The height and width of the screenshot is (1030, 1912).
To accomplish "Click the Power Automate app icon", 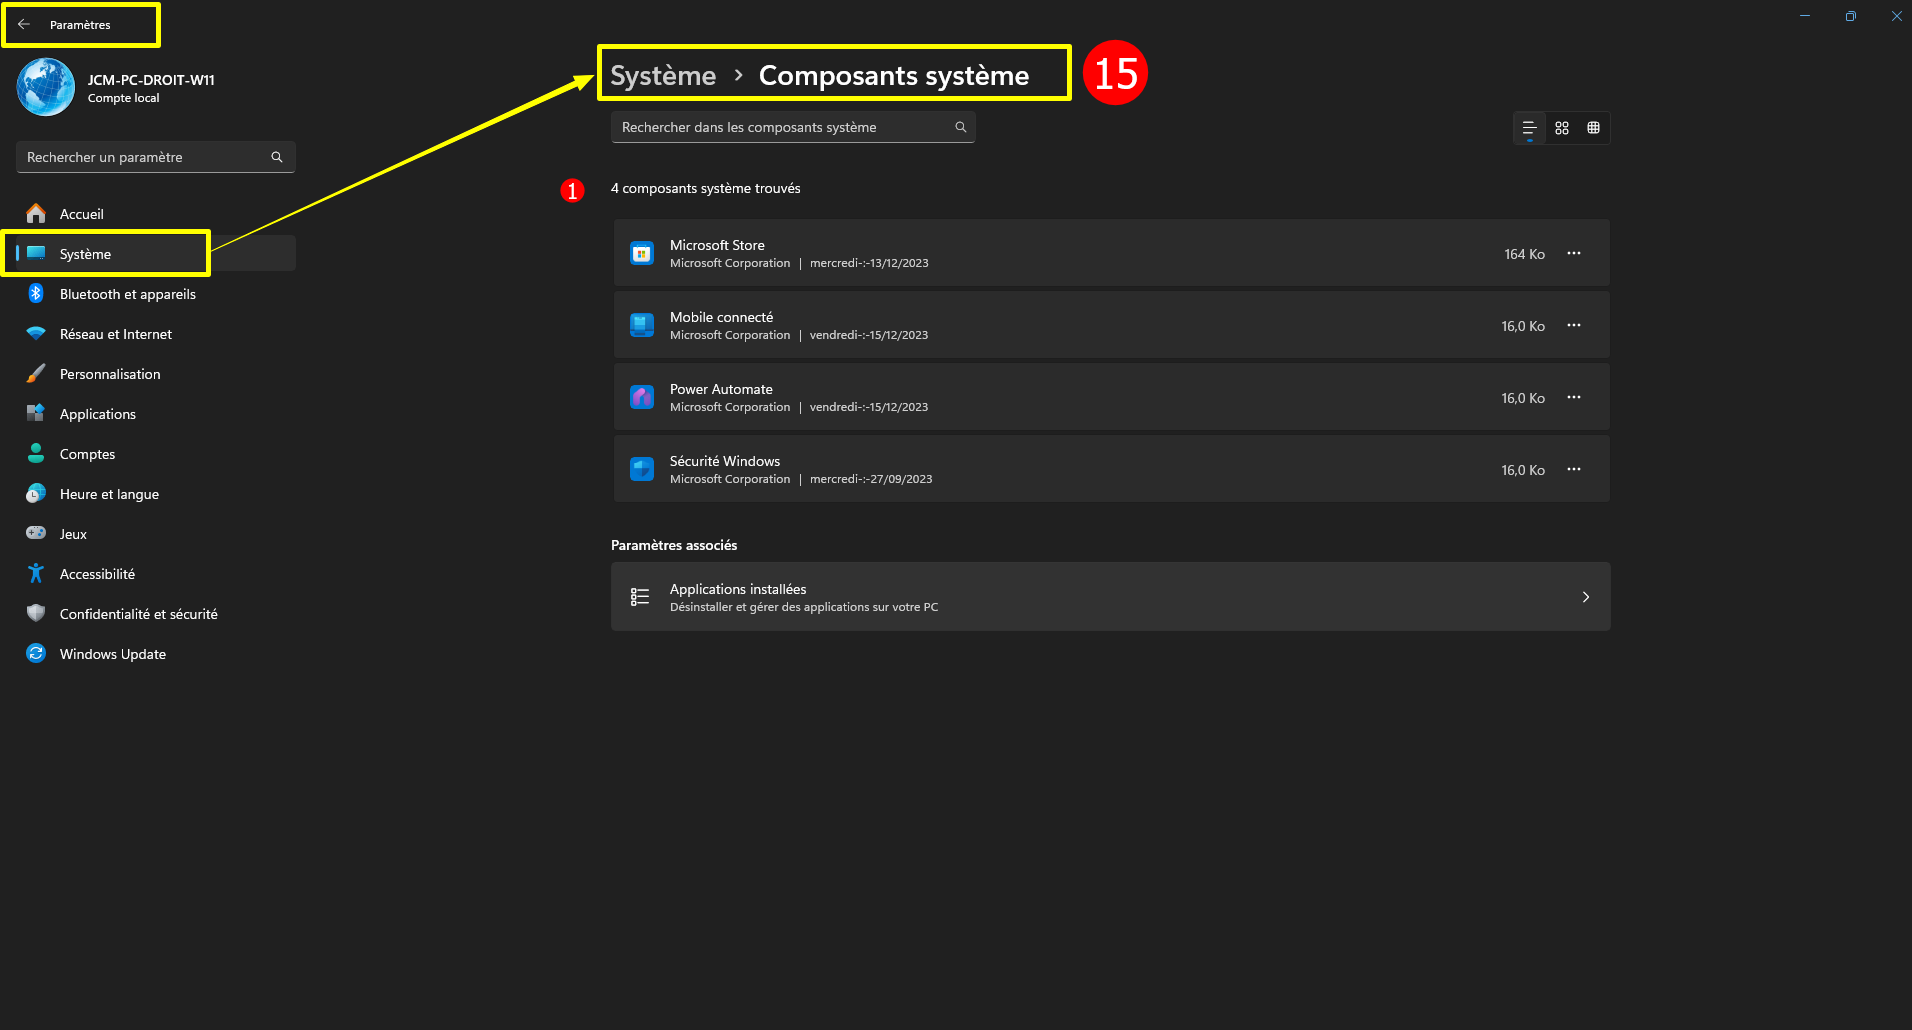I will 642,397.
